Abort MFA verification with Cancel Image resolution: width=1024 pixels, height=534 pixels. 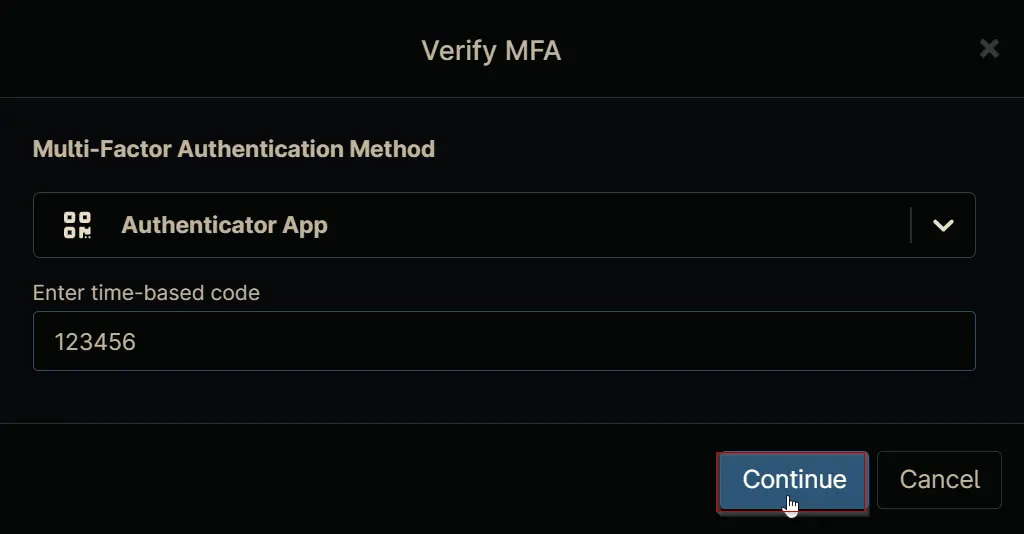point(939,480)
